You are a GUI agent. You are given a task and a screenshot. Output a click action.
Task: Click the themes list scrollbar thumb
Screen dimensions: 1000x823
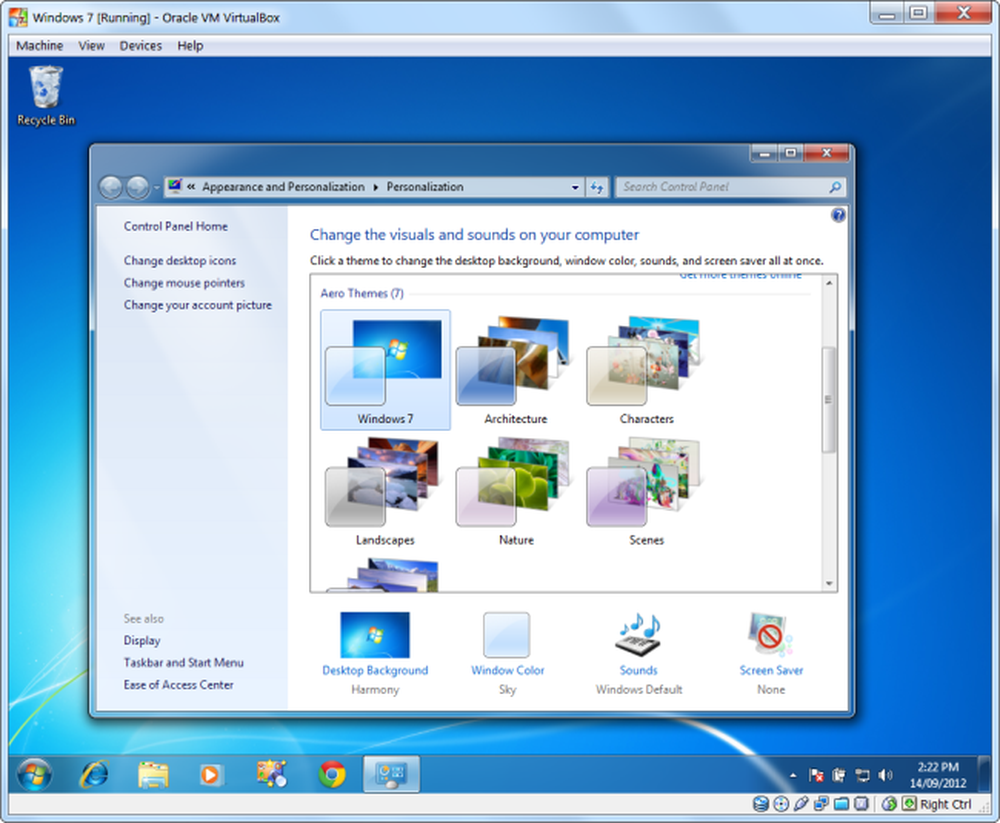click(828, 399)
